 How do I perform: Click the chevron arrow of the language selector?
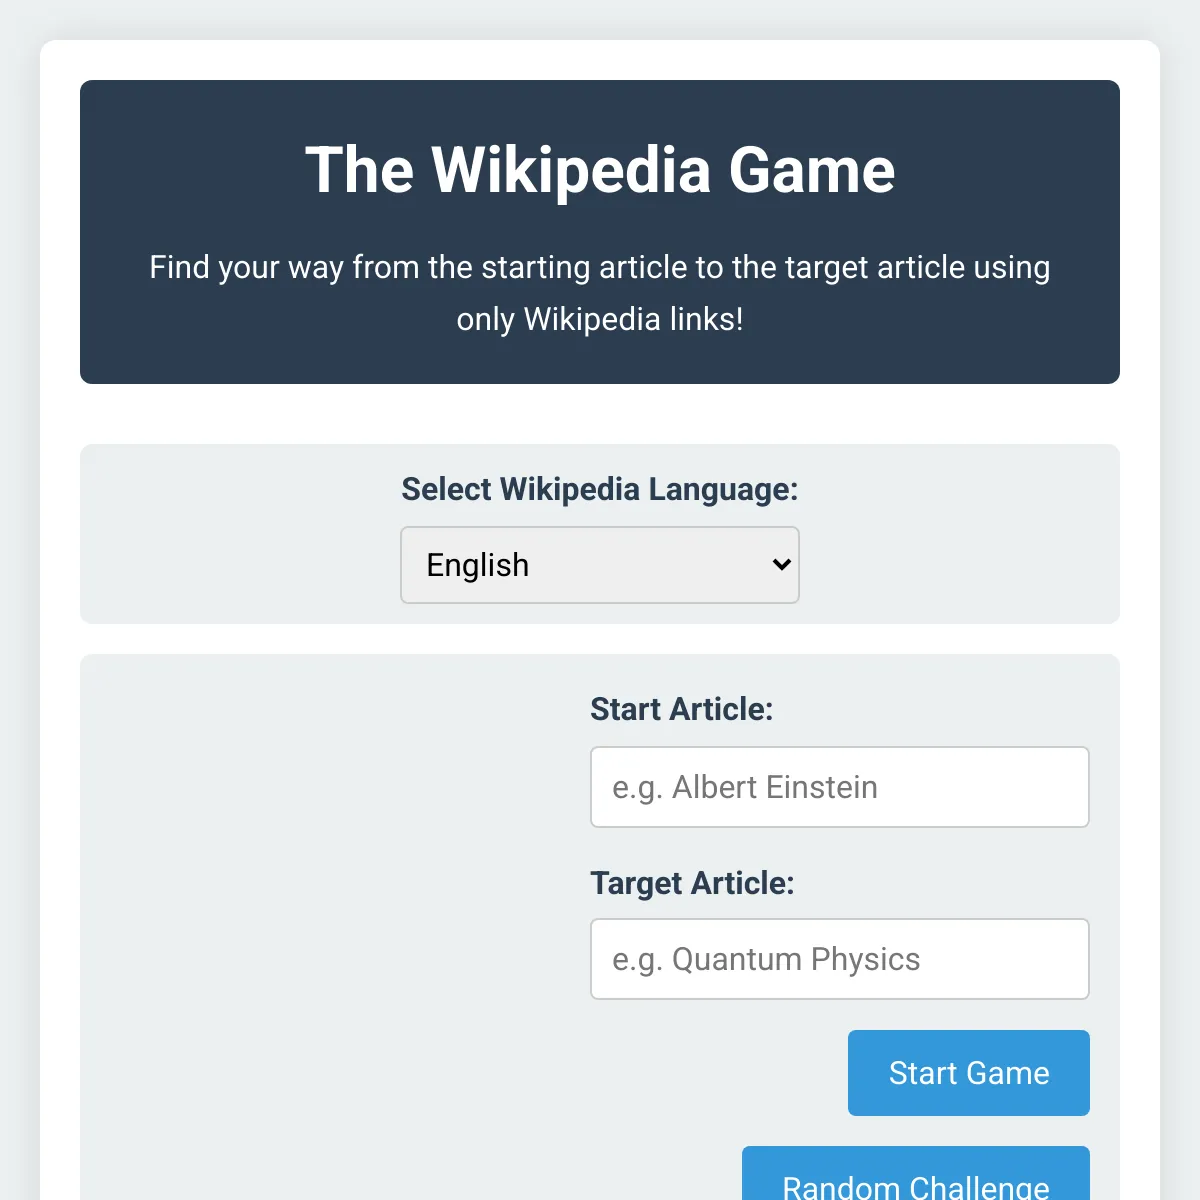point(782,565)
